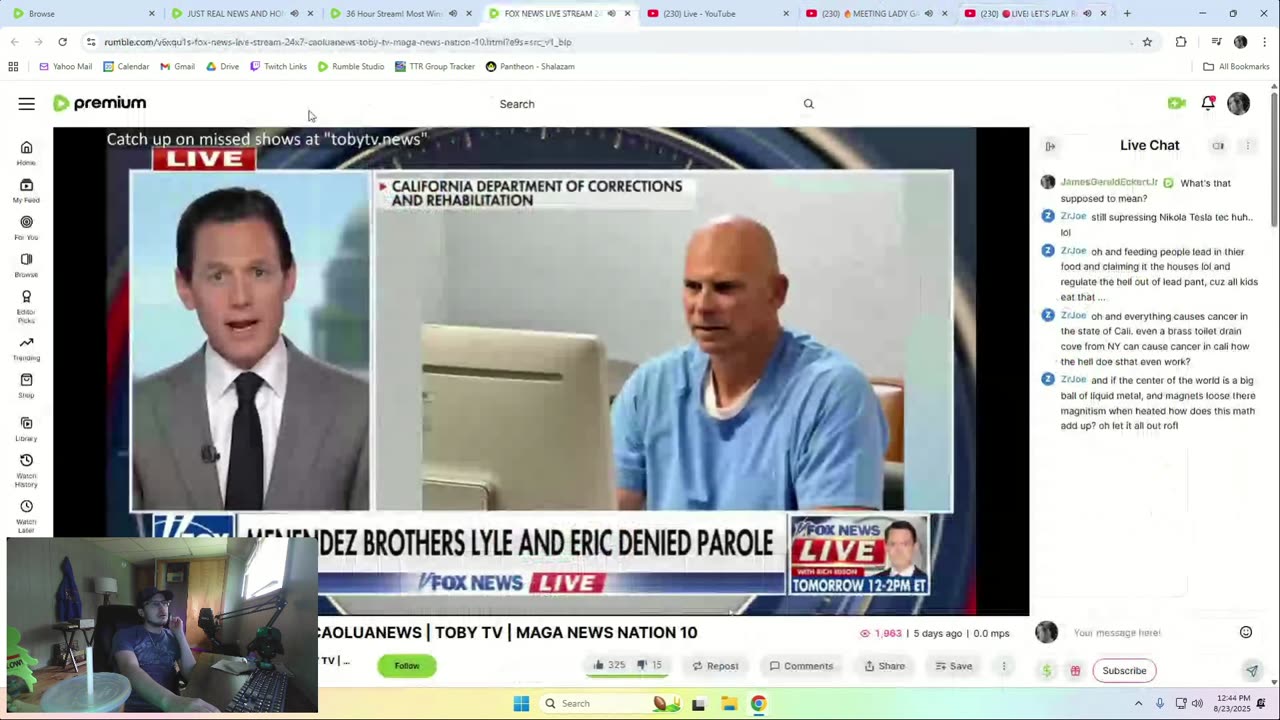This screenshot has height=720, width=1280.
Task: Dislike the video with thumbs down
Action: (x=651, y=666)
